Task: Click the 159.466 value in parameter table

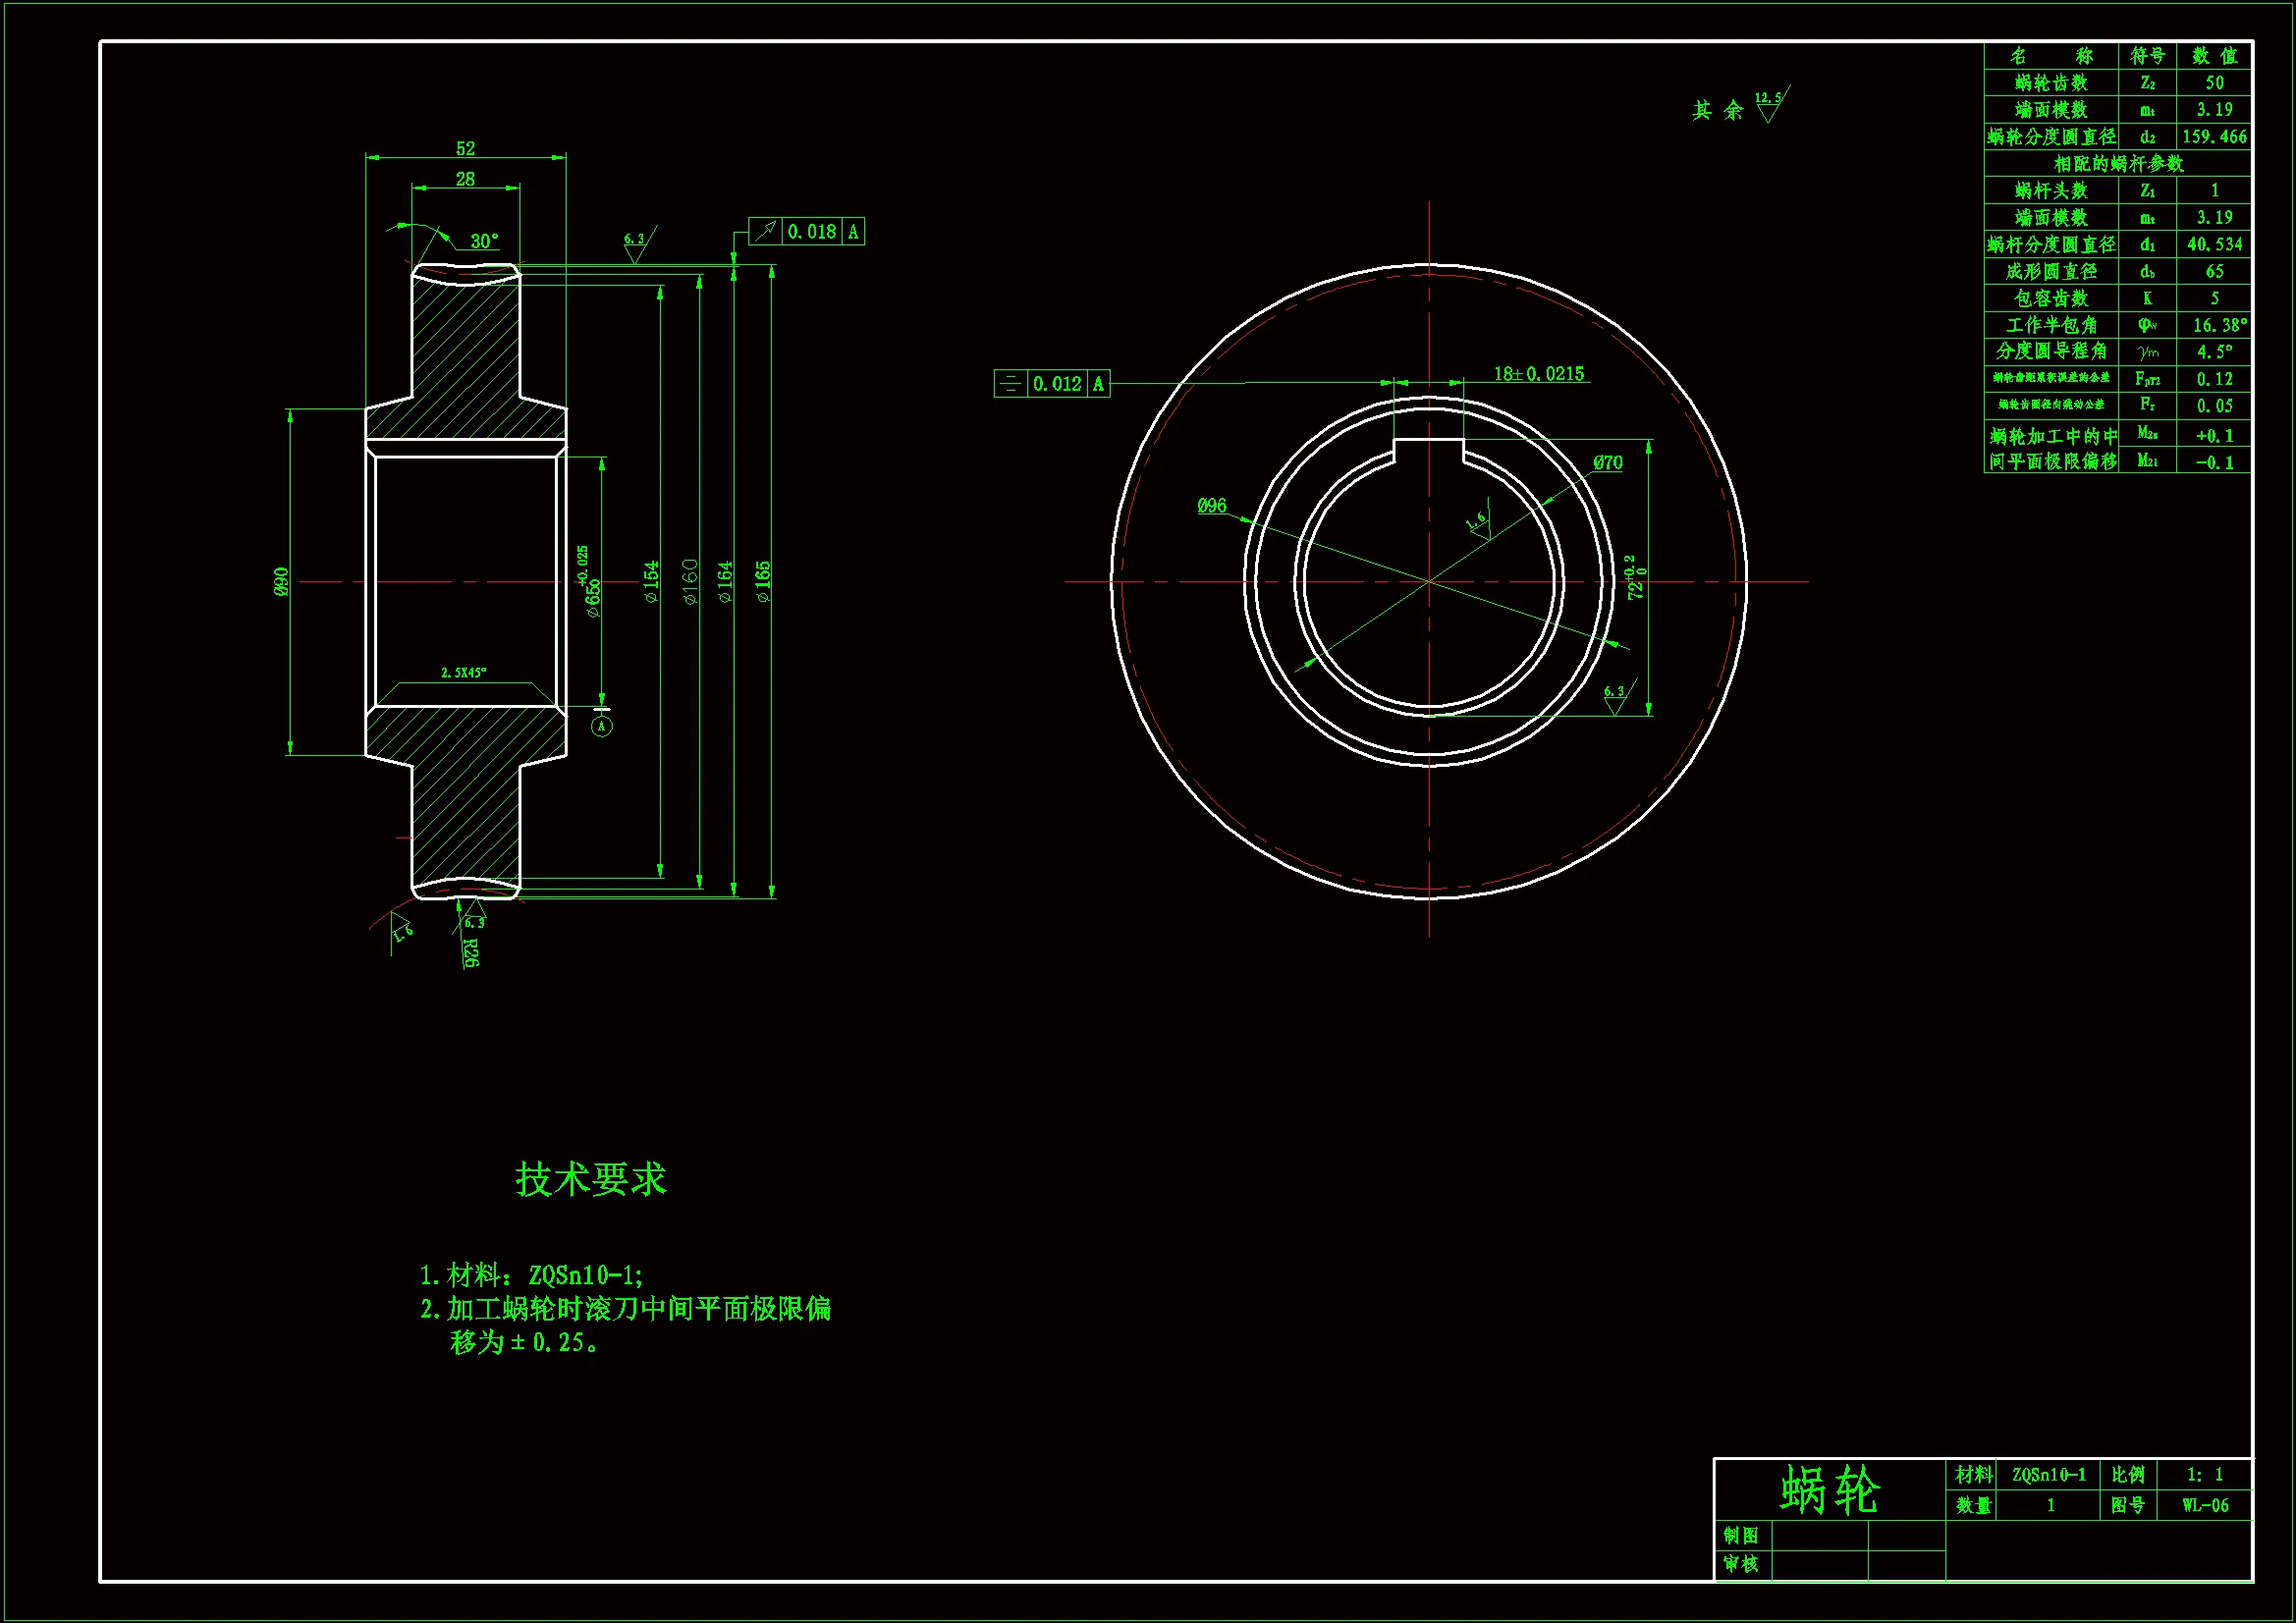Action: pos(2214,137)
